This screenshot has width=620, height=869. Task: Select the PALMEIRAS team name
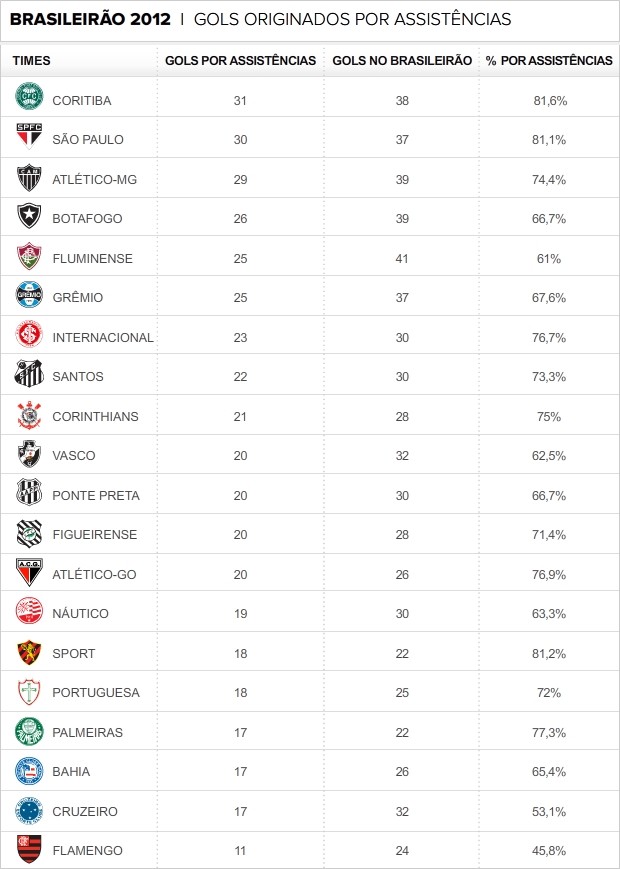click(87, 732)
